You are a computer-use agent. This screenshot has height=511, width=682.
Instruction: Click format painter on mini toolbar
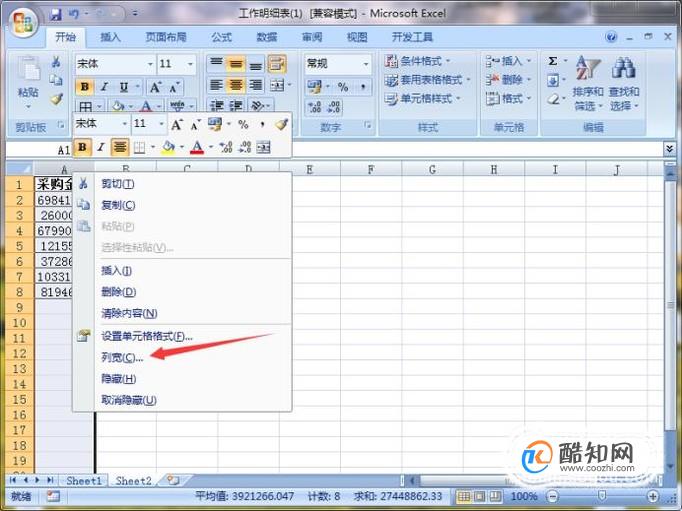(281, 124)
